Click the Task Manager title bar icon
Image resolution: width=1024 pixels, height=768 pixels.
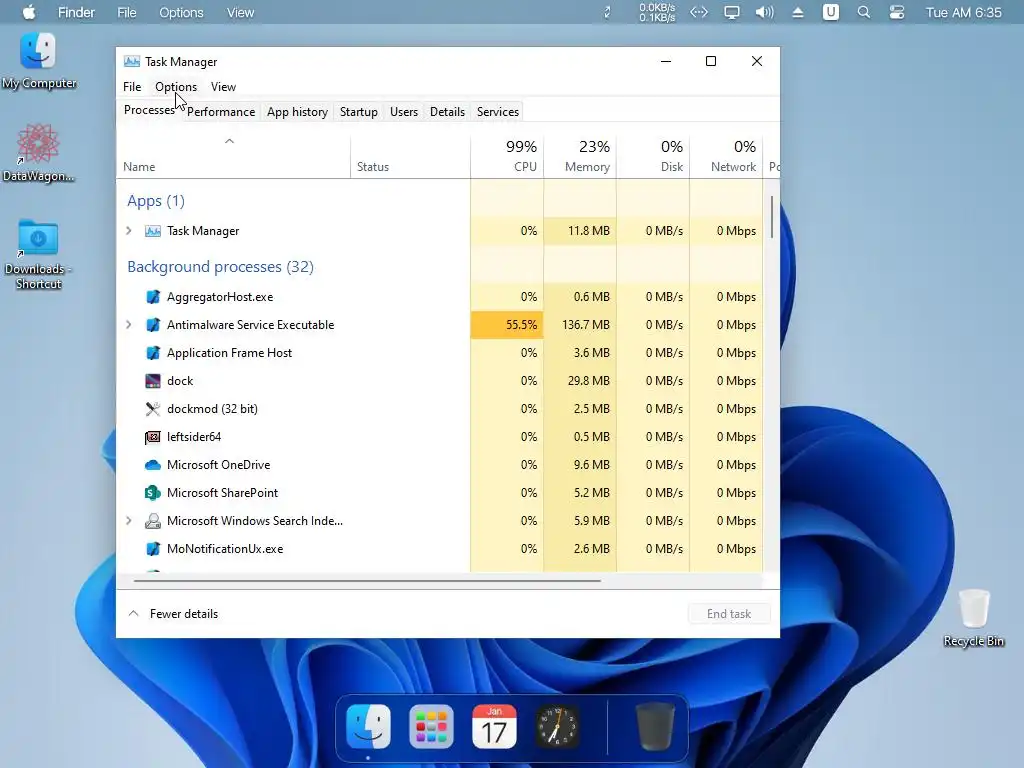132,61
